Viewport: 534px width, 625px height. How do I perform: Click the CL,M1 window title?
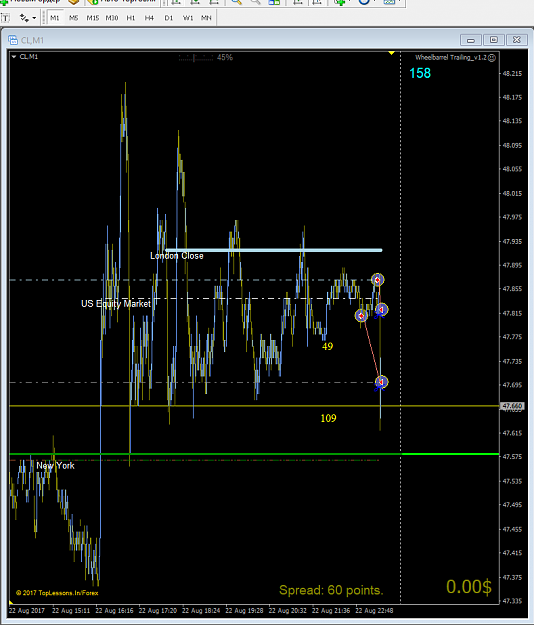click(32, 40)
